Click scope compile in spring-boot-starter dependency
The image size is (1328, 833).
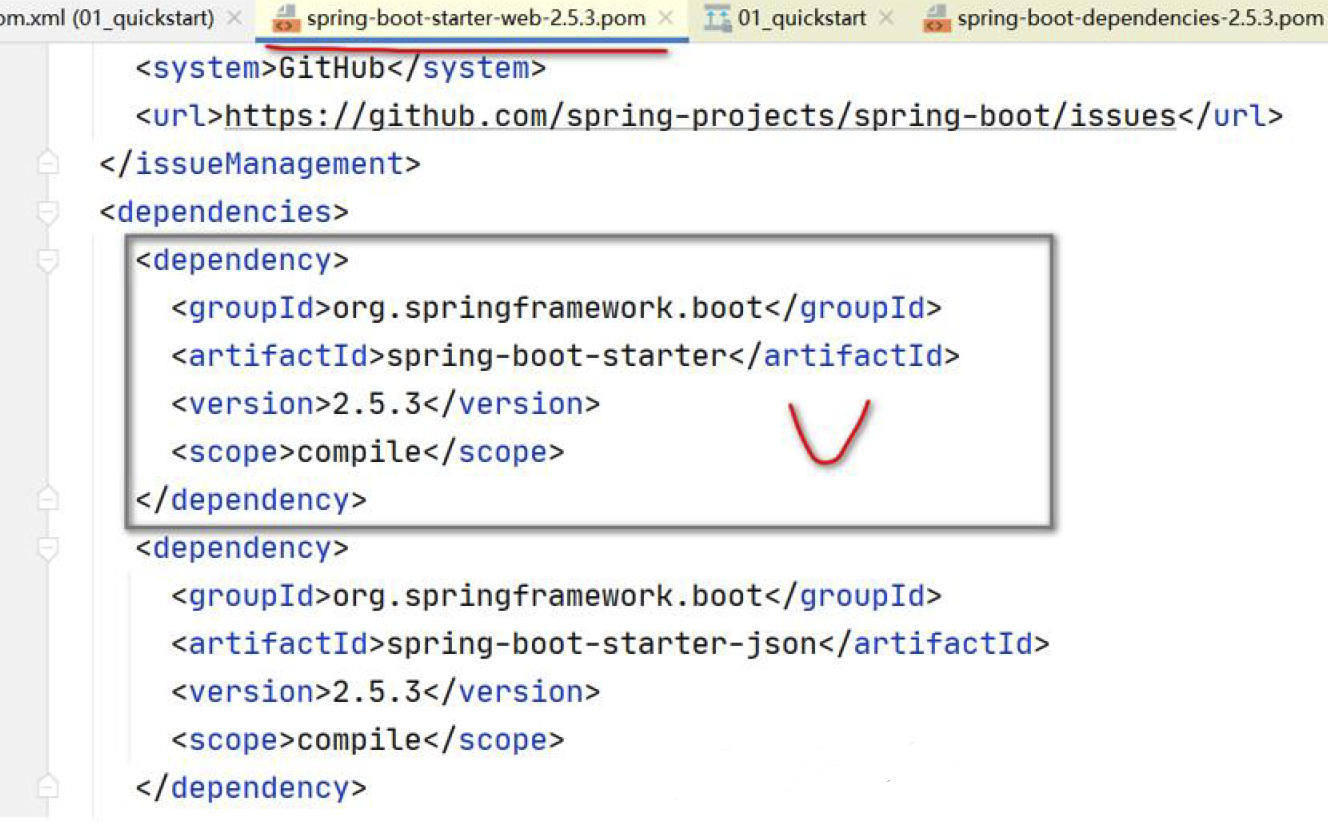tap(367, 452)
